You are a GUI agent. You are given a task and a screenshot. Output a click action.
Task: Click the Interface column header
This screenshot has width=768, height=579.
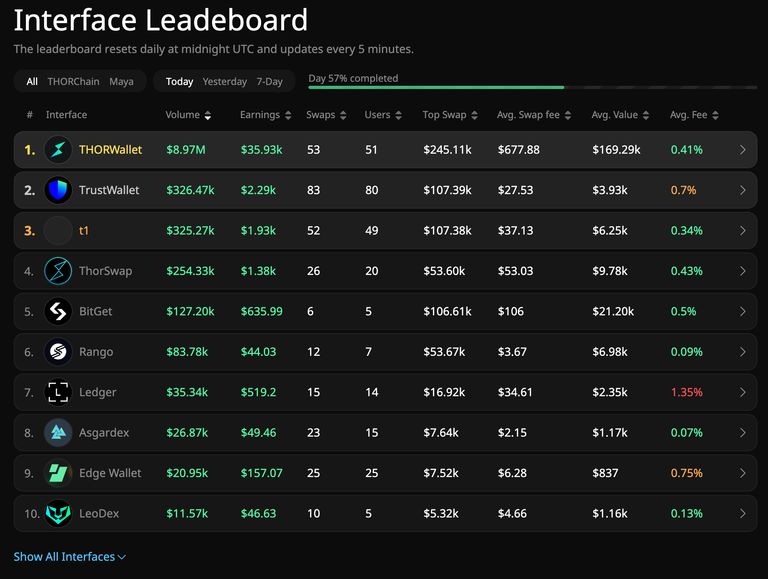click(66, 115)
